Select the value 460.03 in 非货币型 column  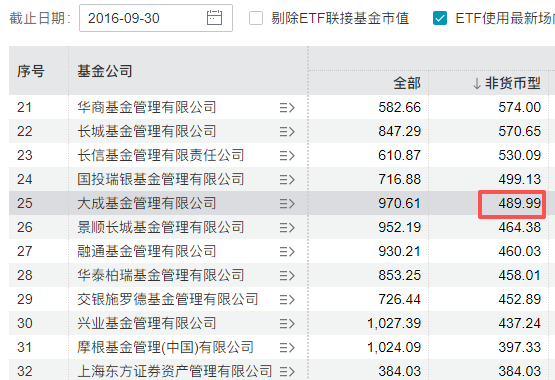[520, 251]
